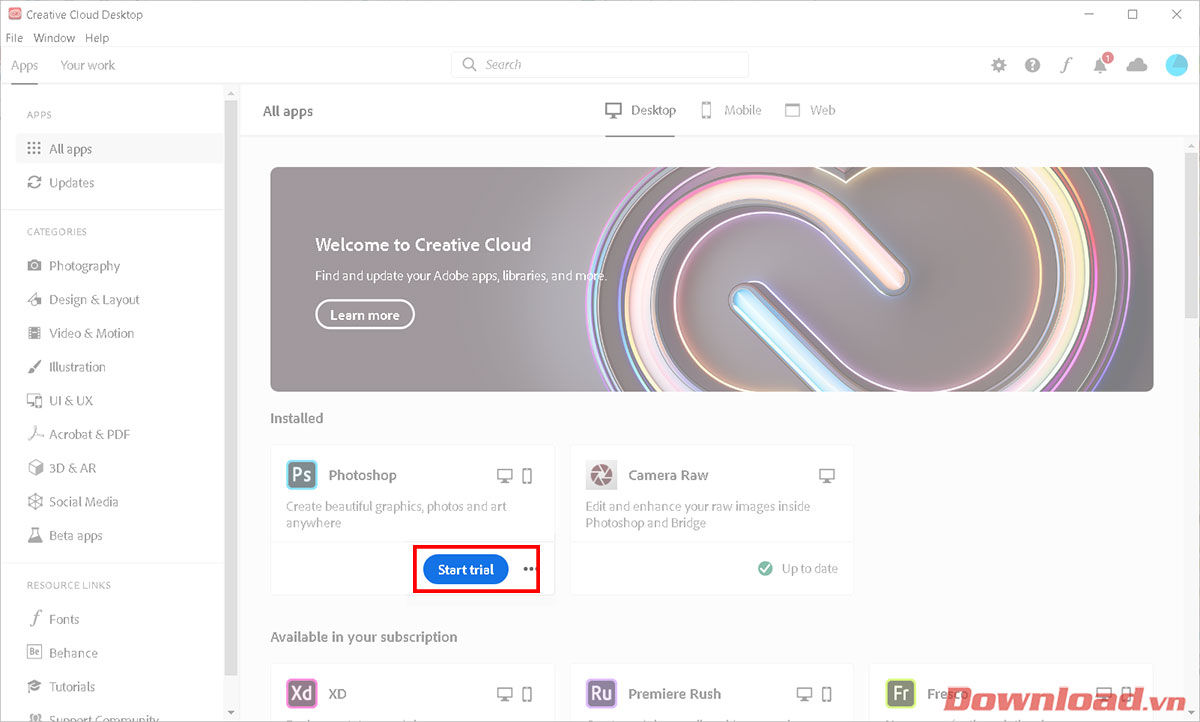Image resolution: width=1200 pixels, height=722 pixels.
Task: Click the search magnifier icon
Action: 470,65
